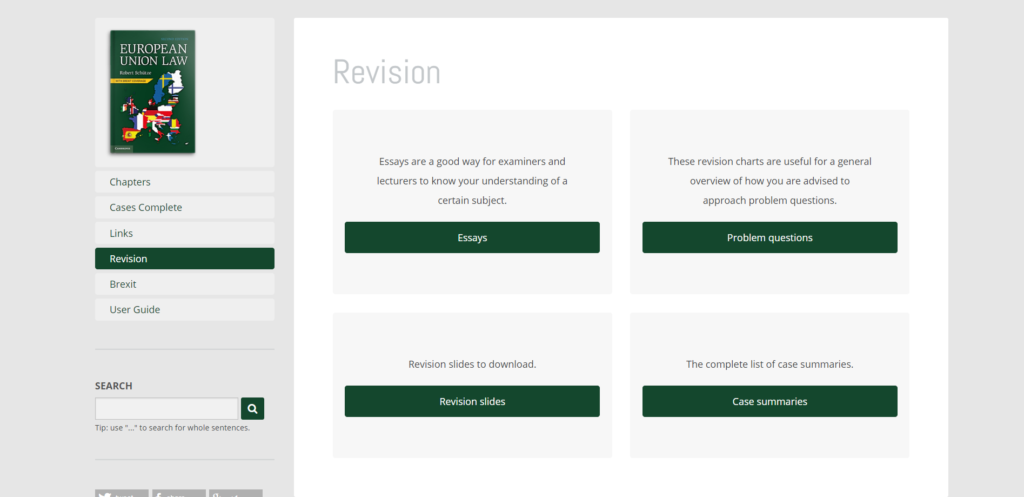
Task: Navigate to the Brexit section
Action: (184, 284)
